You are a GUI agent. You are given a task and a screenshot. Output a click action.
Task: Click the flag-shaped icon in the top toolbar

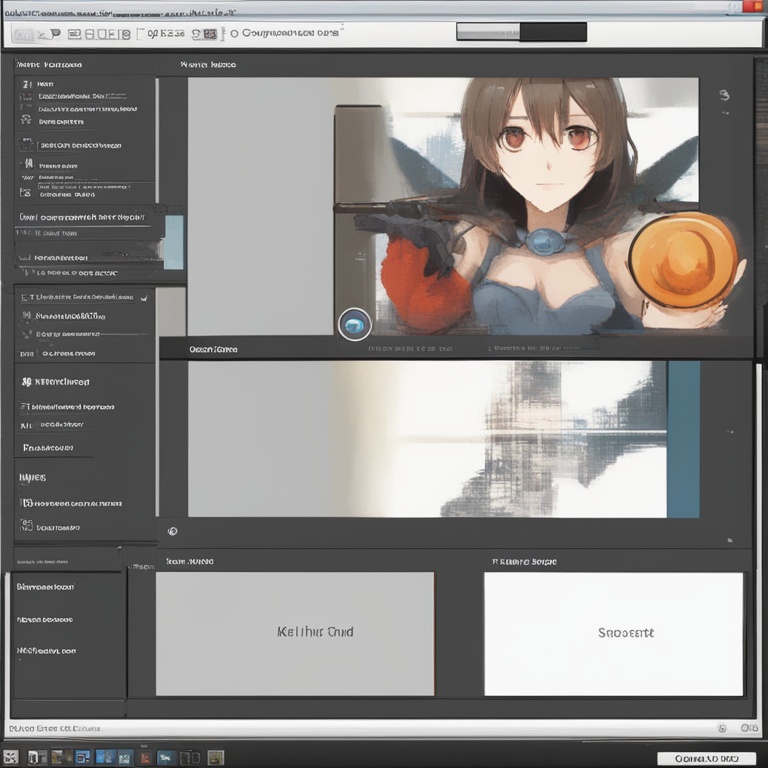(x=55, y=33)
